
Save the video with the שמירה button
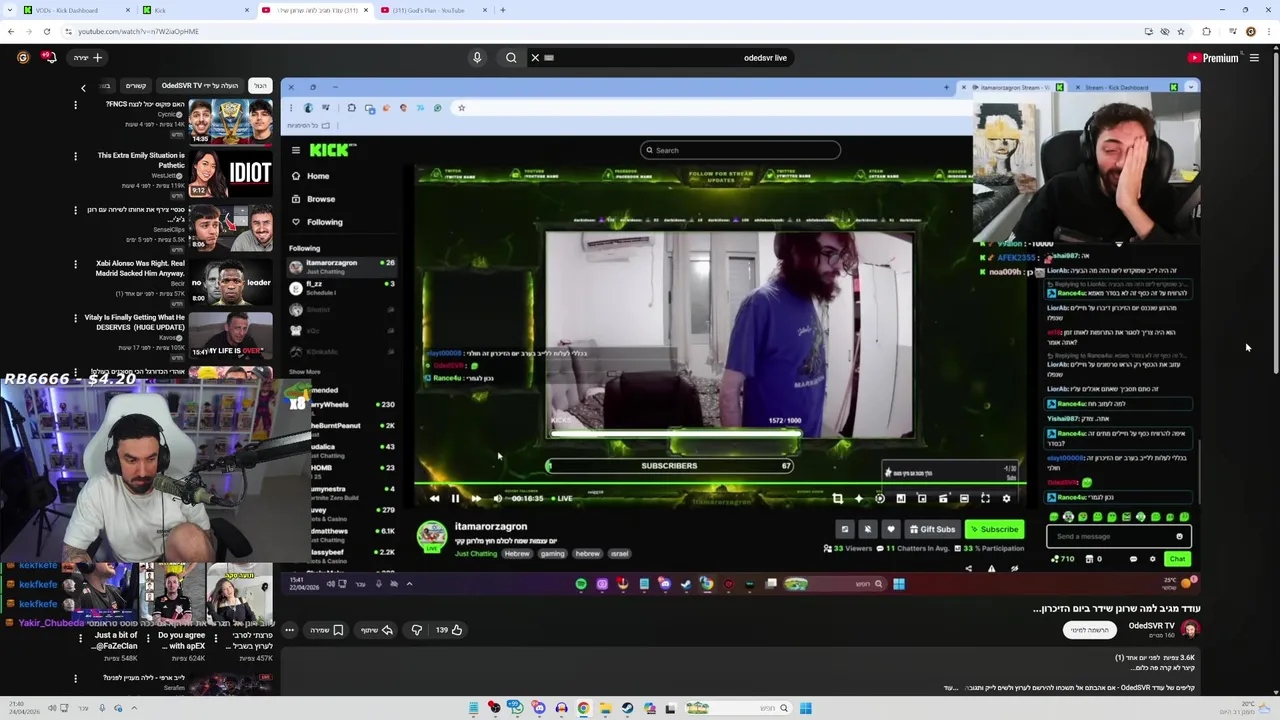(x=327, y=630)
